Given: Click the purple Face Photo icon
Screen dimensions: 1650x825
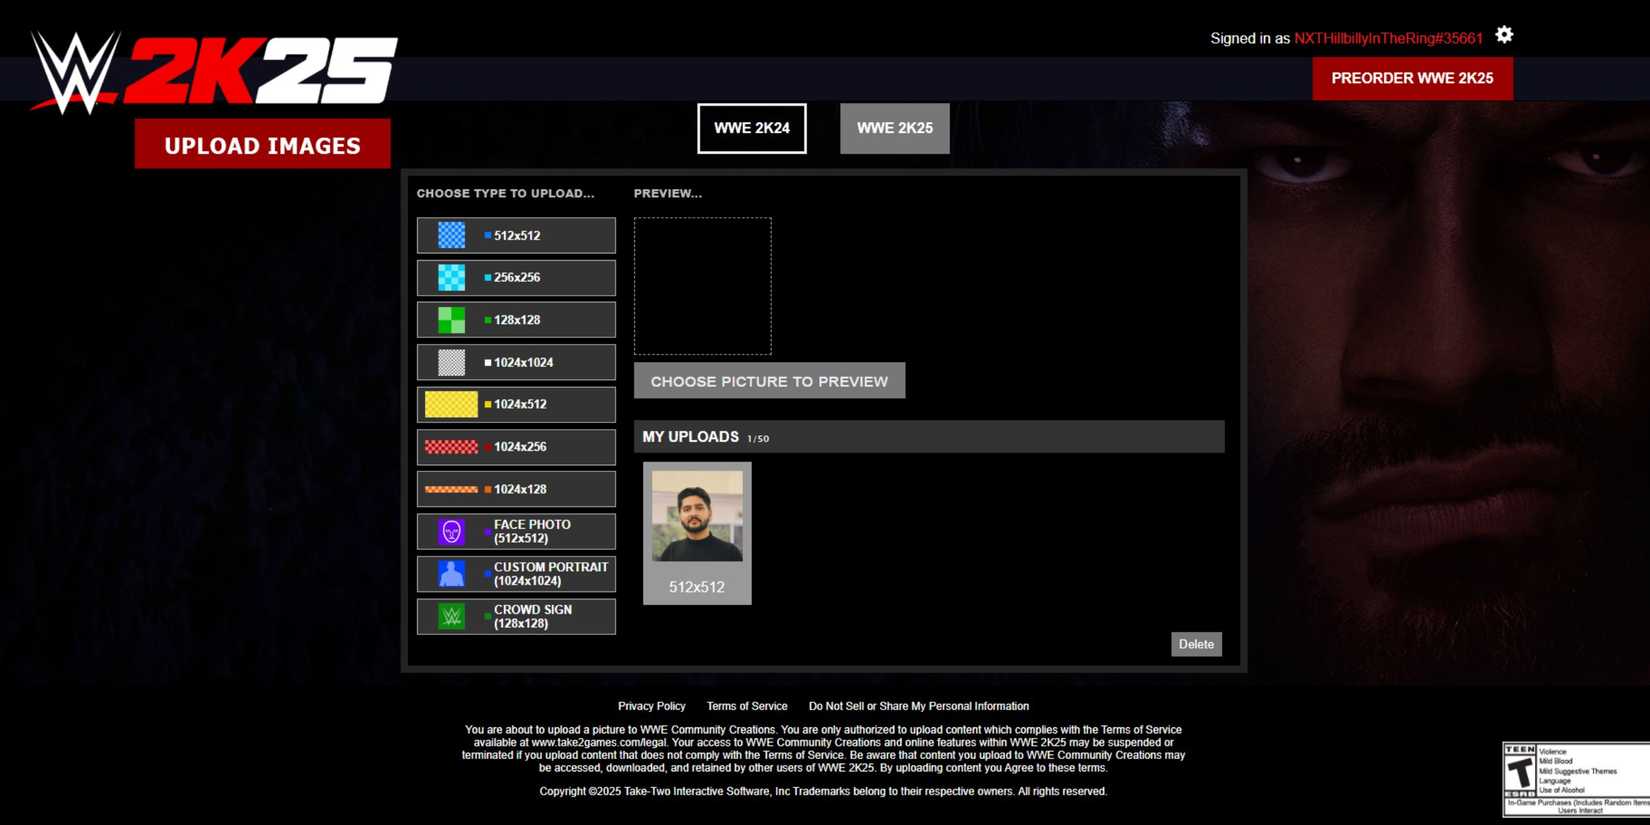Looking at the screenshot, I should pos(451,531).
